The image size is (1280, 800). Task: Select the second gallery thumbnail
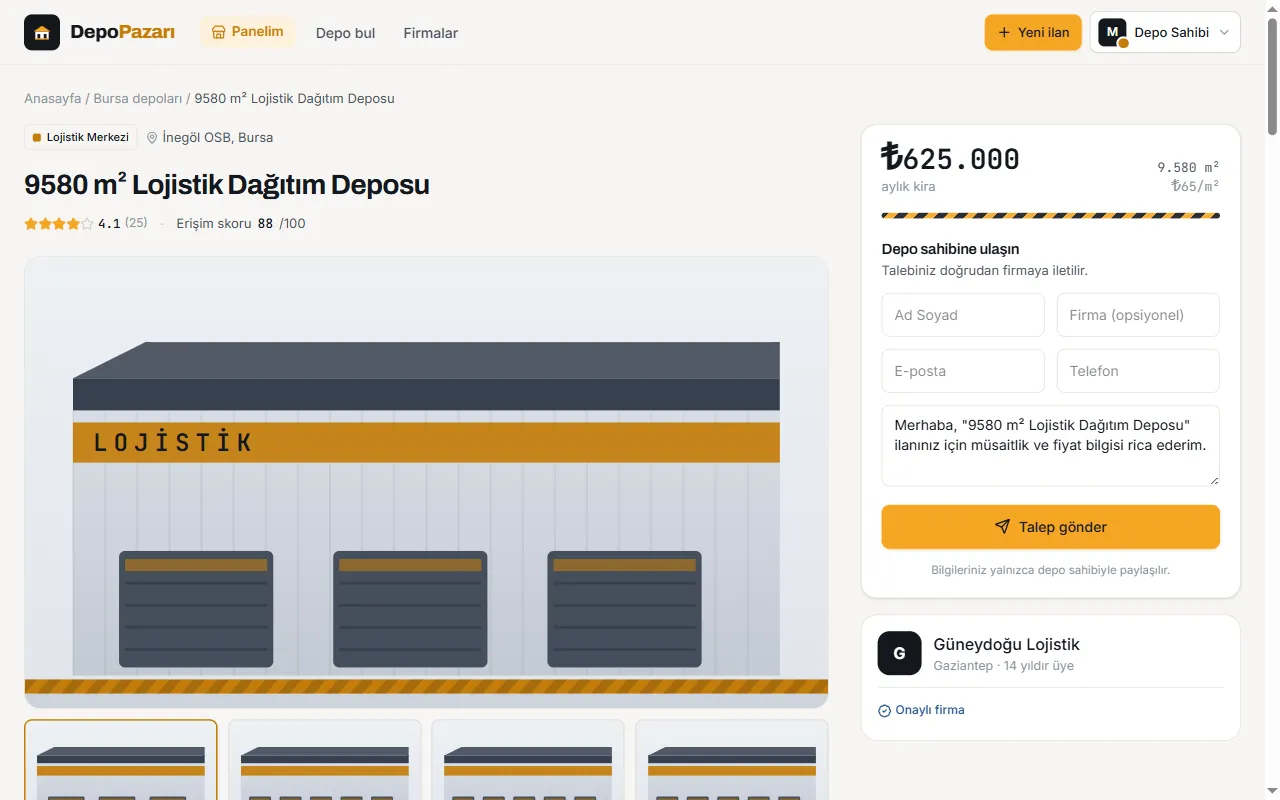[325, 760]
